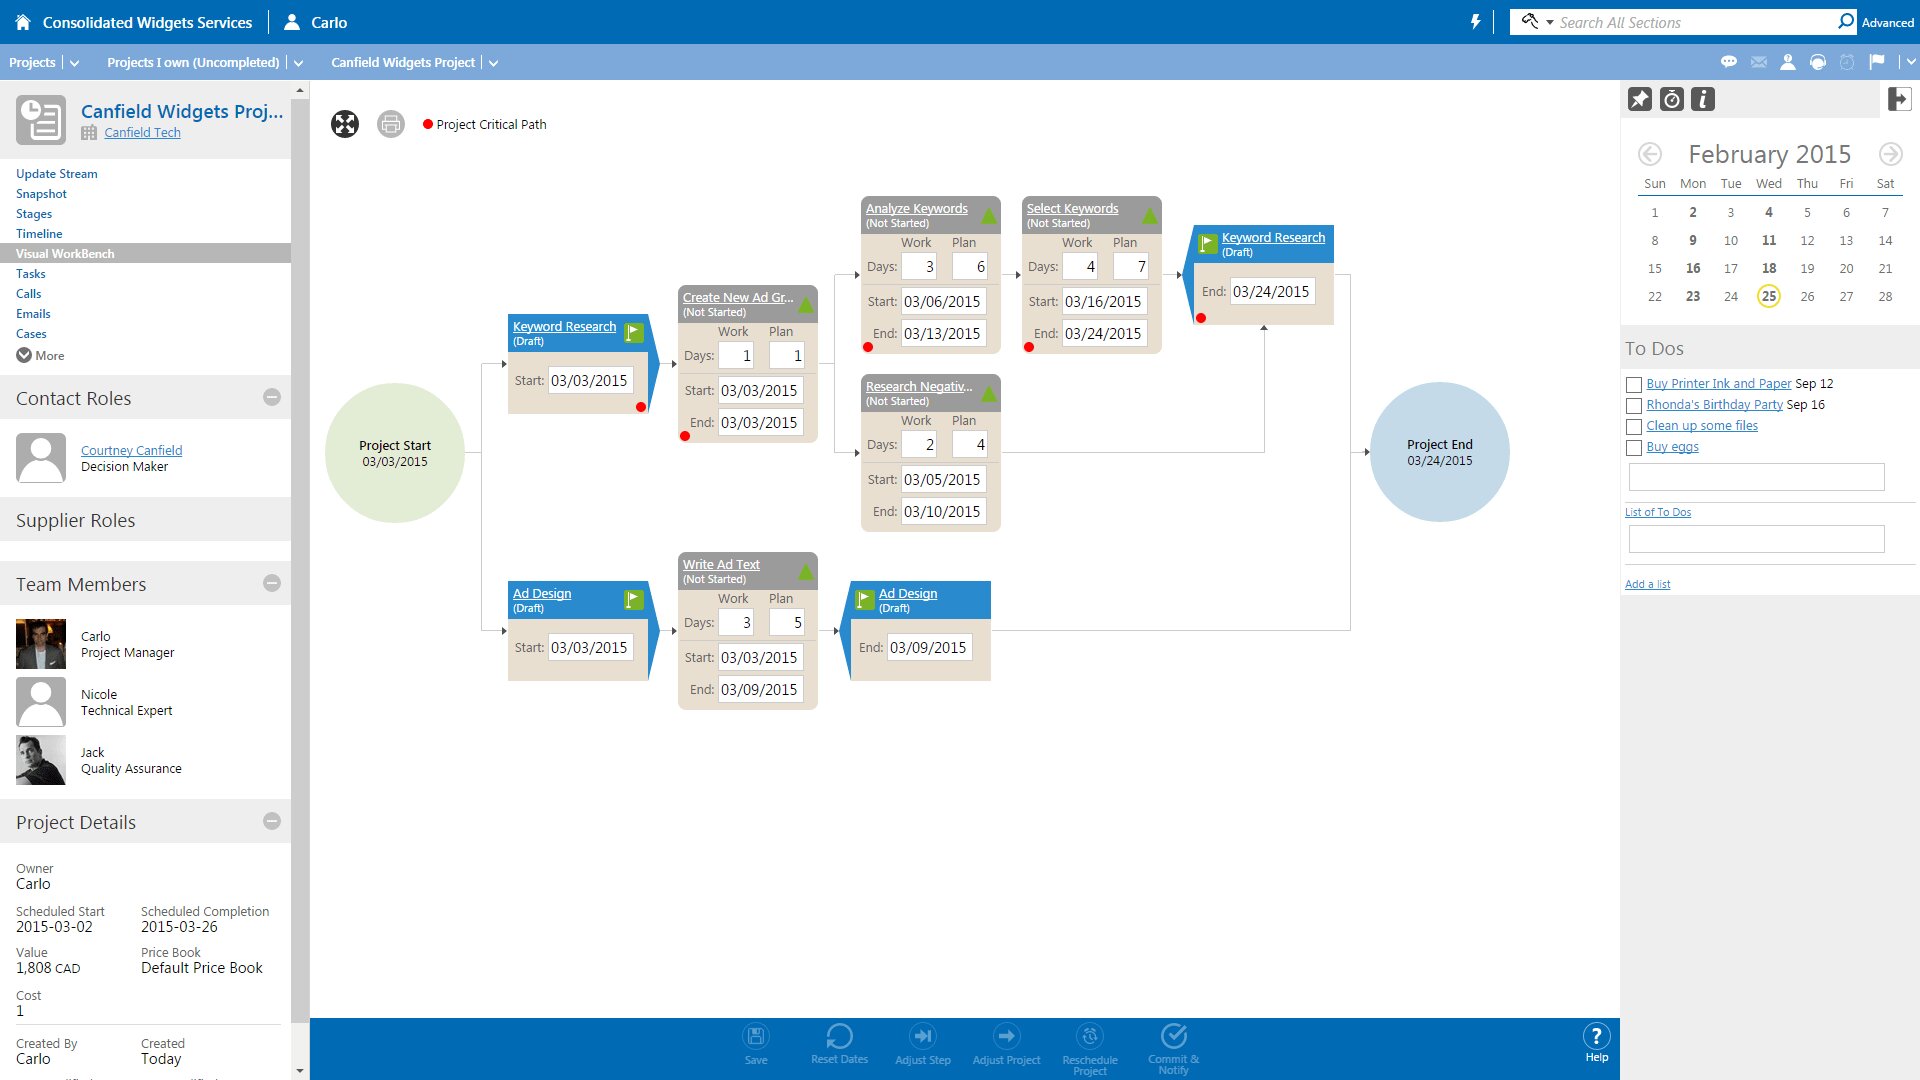The width and height of the screenshot is (1920, 1080).
Task: Click the new to-do input field
Action: [1756, 476]
